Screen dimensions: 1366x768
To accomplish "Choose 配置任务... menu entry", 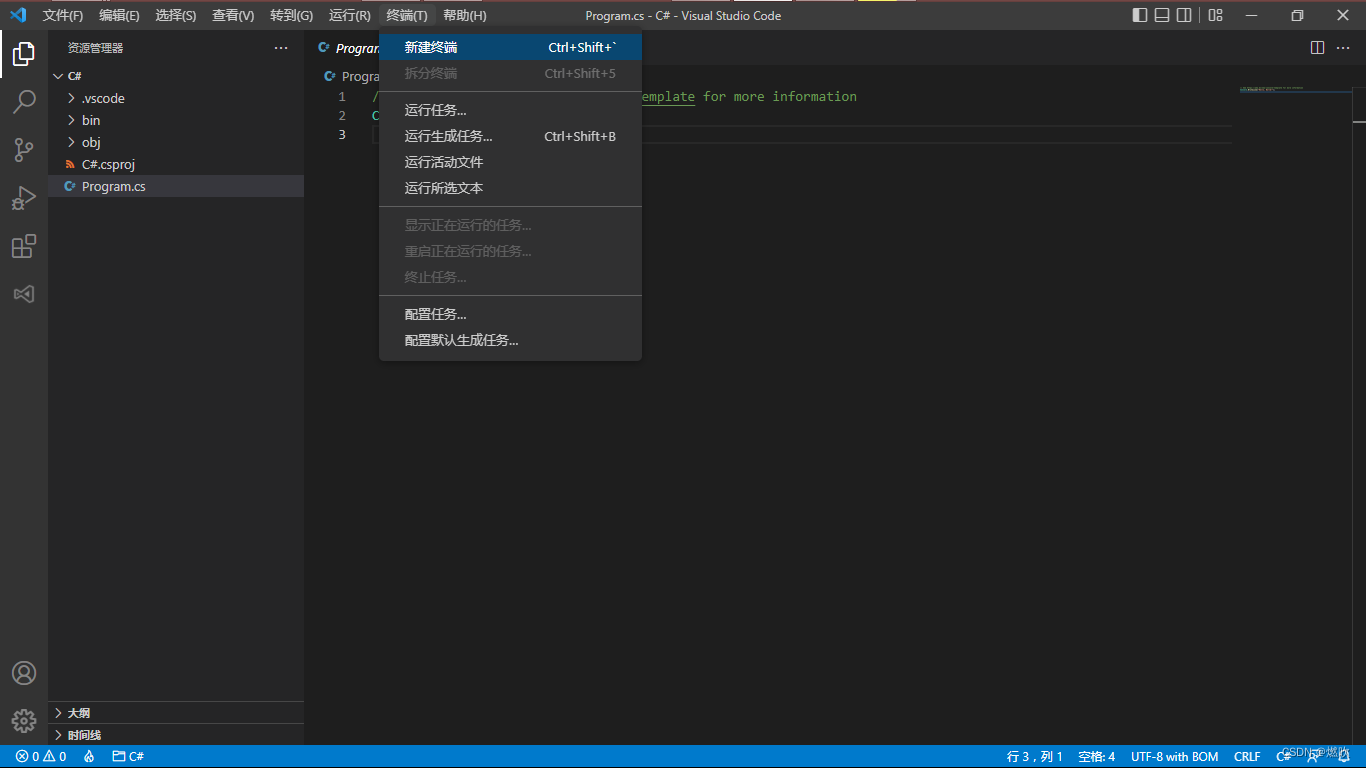I will coord(510,314).
